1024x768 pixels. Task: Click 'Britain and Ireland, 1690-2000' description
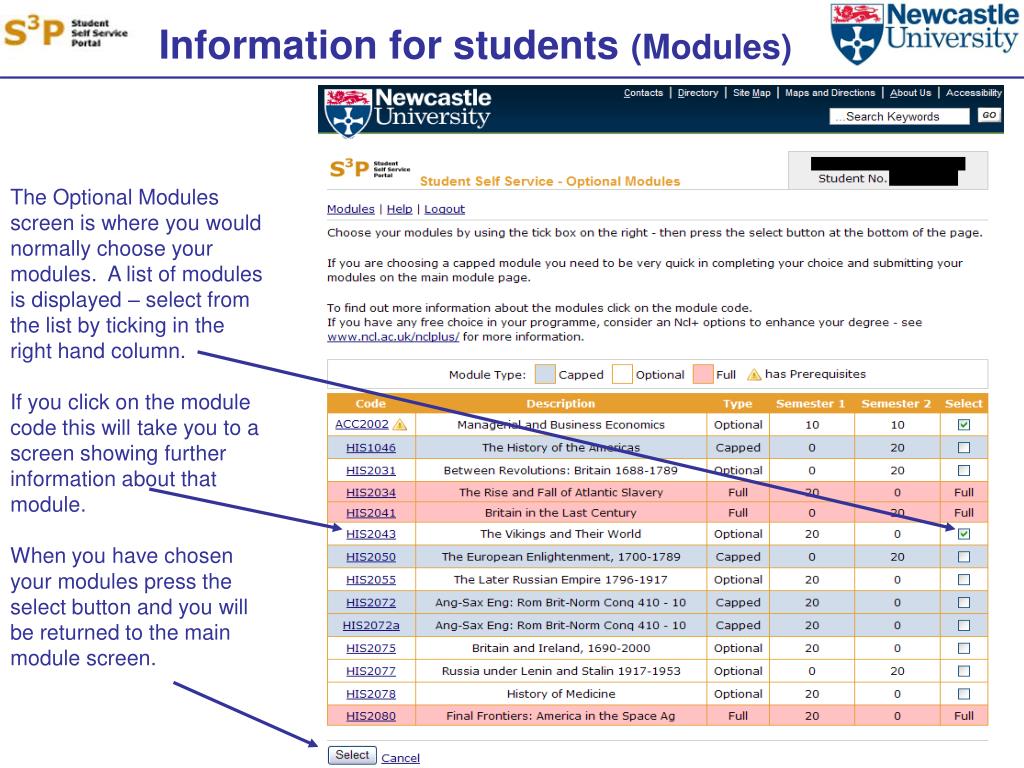[561, 648]
